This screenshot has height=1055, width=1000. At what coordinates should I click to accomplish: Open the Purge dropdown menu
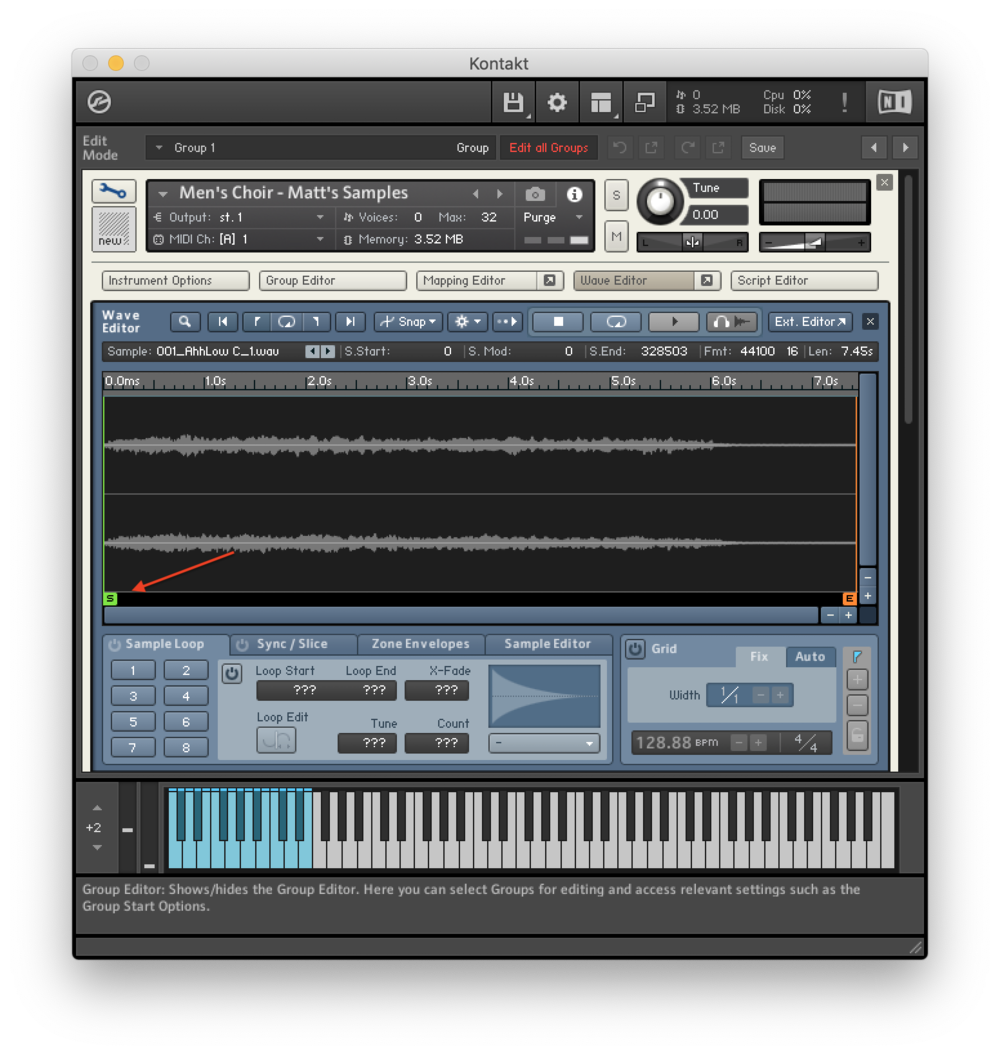coord(552,217)
